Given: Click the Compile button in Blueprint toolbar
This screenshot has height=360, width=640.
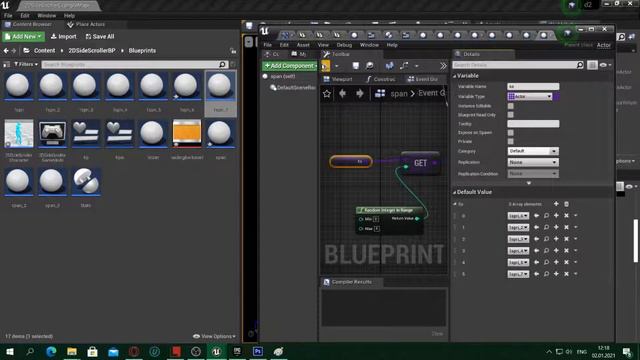Looking at the screenshot, I should (325, 66).
